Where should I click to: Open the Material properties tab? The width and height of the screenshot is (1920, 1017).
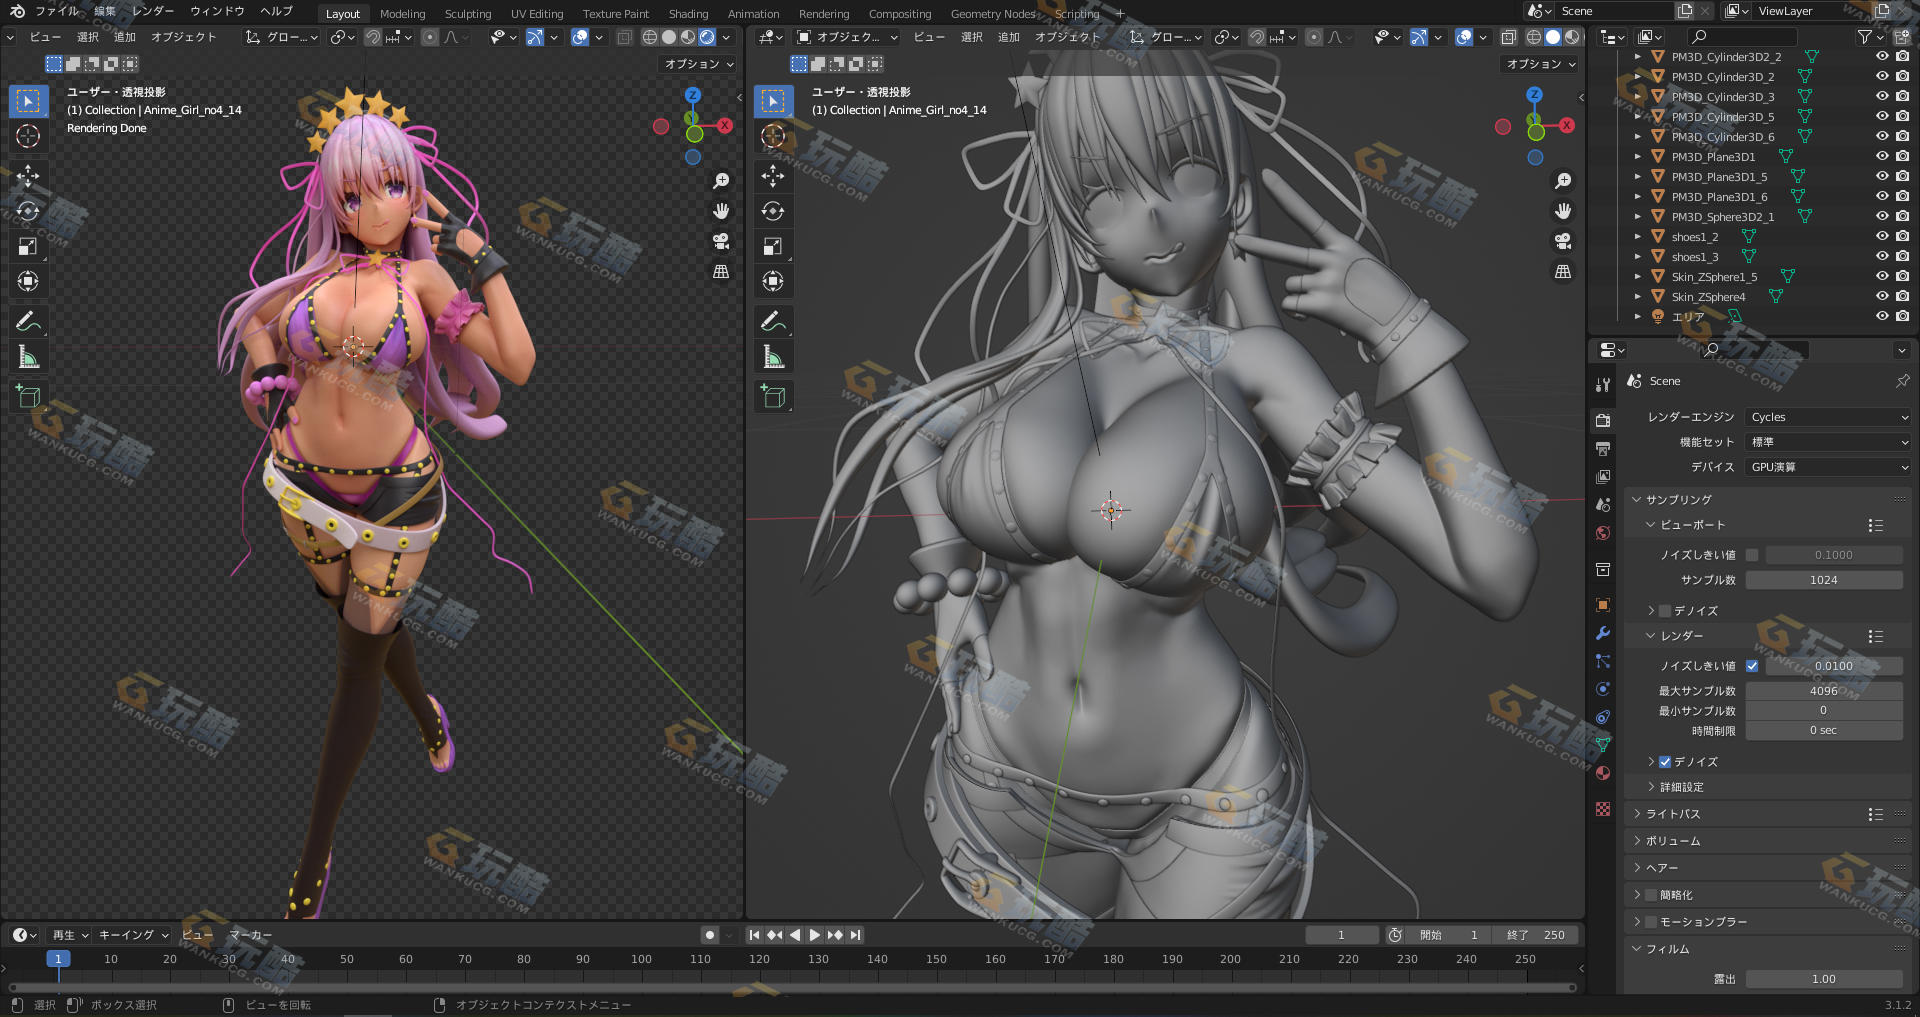point(1603,773)
